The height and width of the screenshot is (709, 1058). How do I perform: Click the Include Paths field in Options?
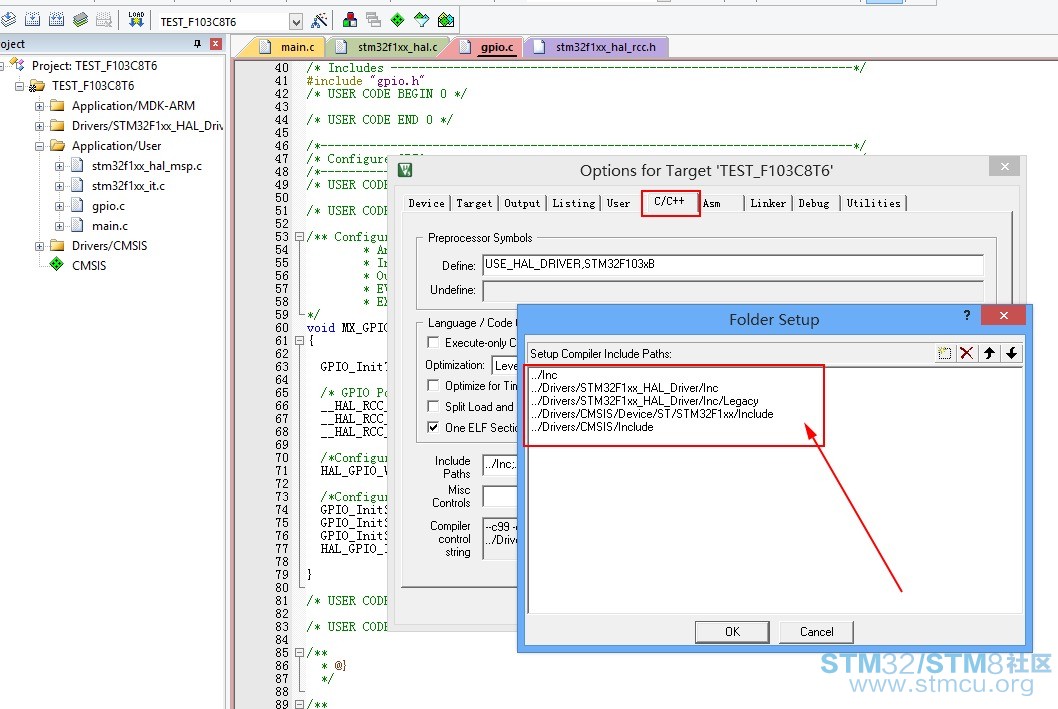(x=500, y=464)
